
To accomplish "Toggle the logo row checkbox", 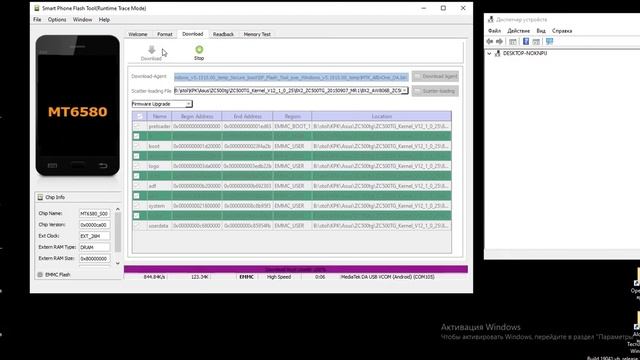I will point(137,166).
